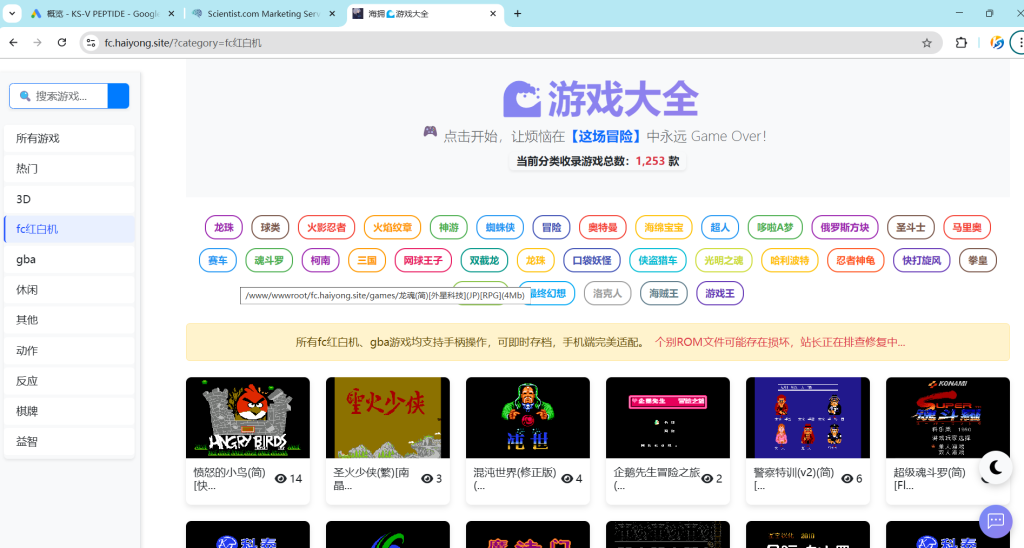Click the 火影忍者 tag
Image resolution: width=1024 pixels, height=548 pixels.
click(327, 227)
